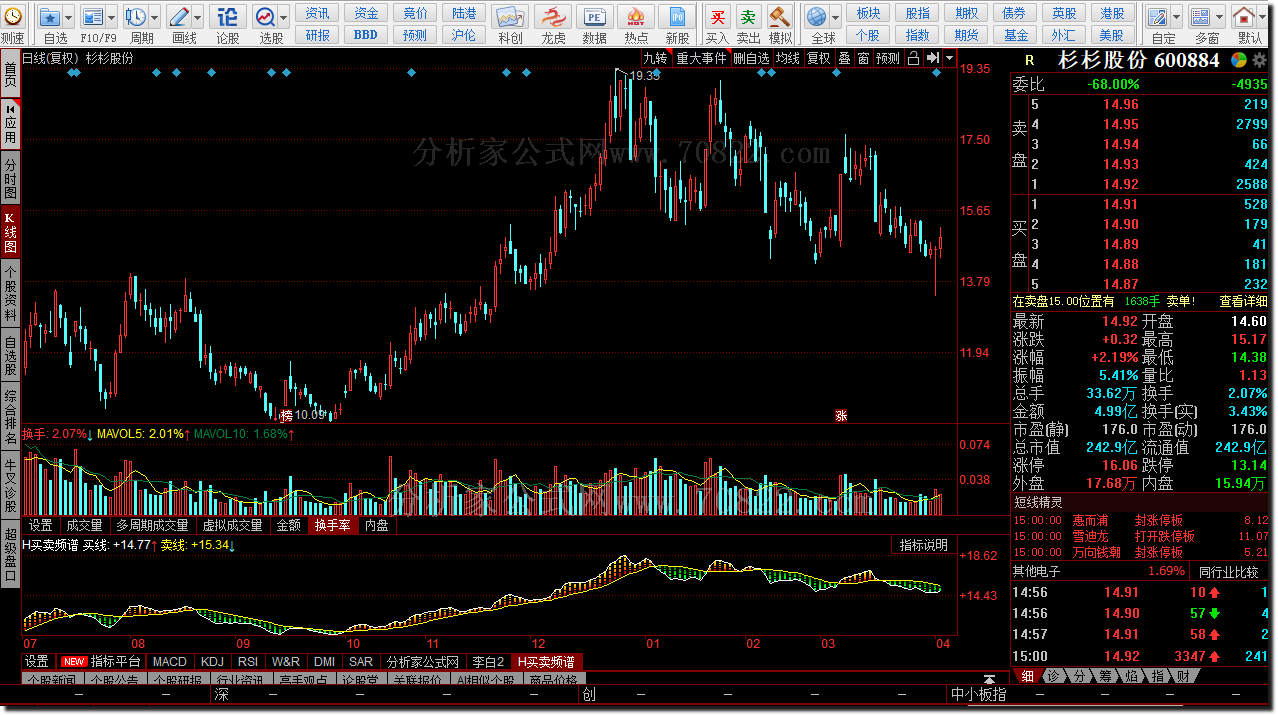Toggle the chart lock icon

tap(913, 58)
